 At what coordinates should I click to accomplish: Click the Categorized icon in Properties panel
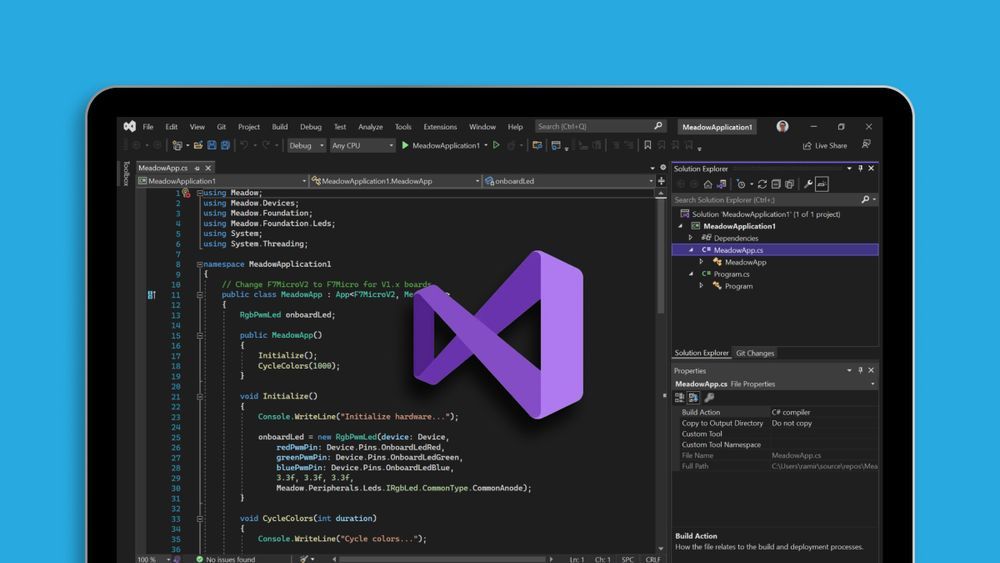[x=680, y=398]
